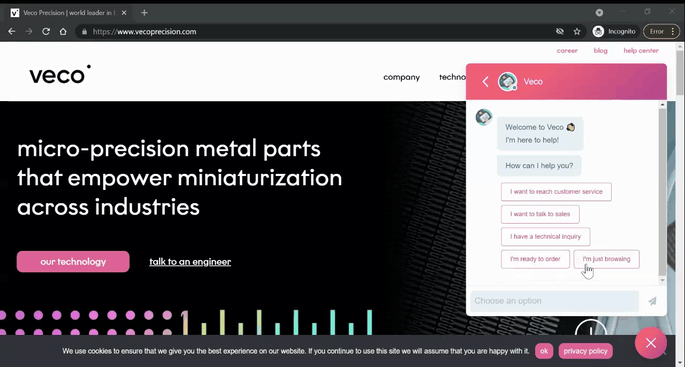
Task: Click the browser home icon
Action: [x=63, y=31]
